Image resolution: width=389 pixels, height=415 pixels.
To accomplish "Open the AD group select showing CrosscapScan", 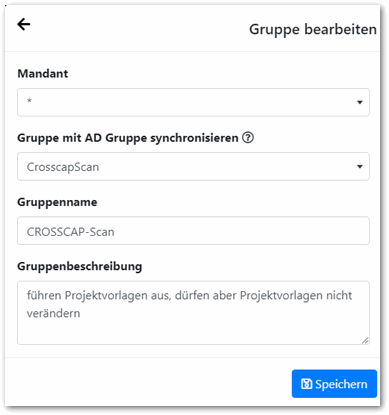I will [x=193, y=166].
